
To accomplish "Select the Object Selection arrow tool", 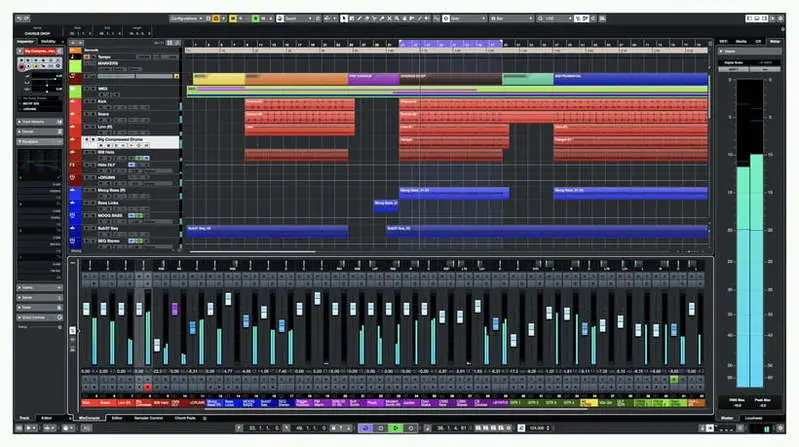I will pos(345,18).
